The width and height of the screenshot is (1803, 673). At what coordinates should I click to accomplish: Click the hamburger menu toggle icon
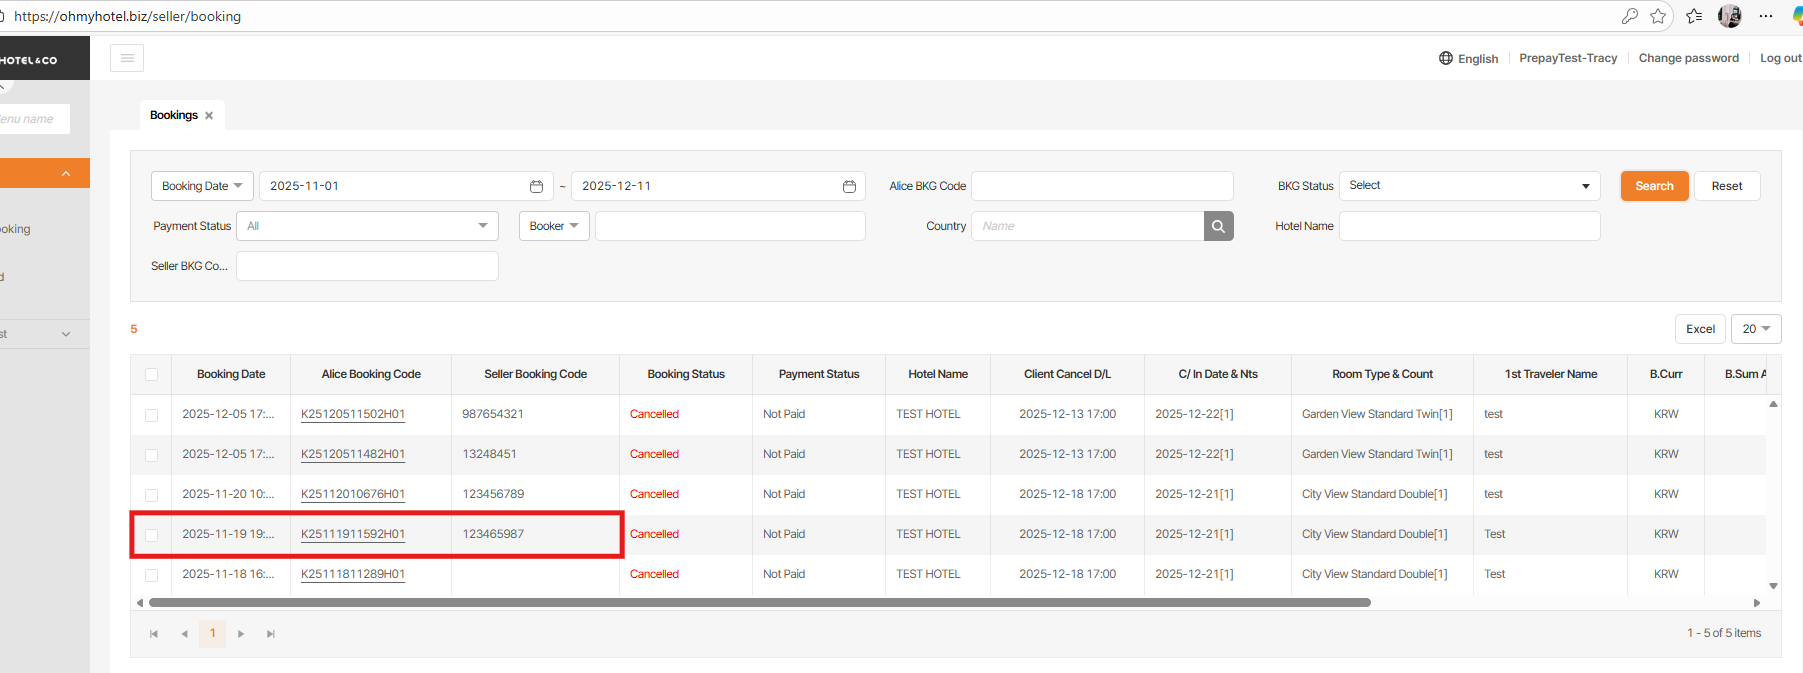[127, 58]
